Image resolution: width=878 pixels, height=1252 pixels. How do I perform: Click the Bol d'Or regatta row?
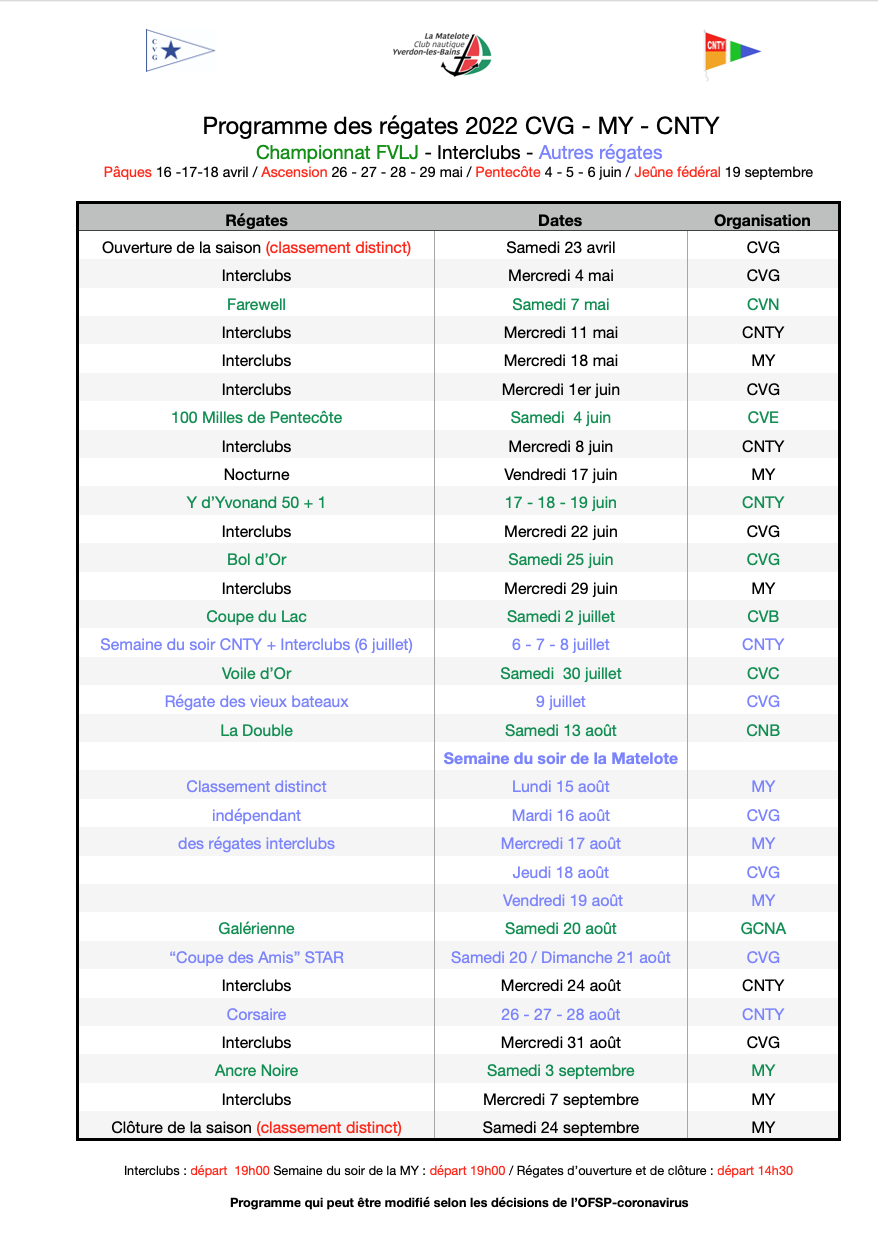[458, 559]
